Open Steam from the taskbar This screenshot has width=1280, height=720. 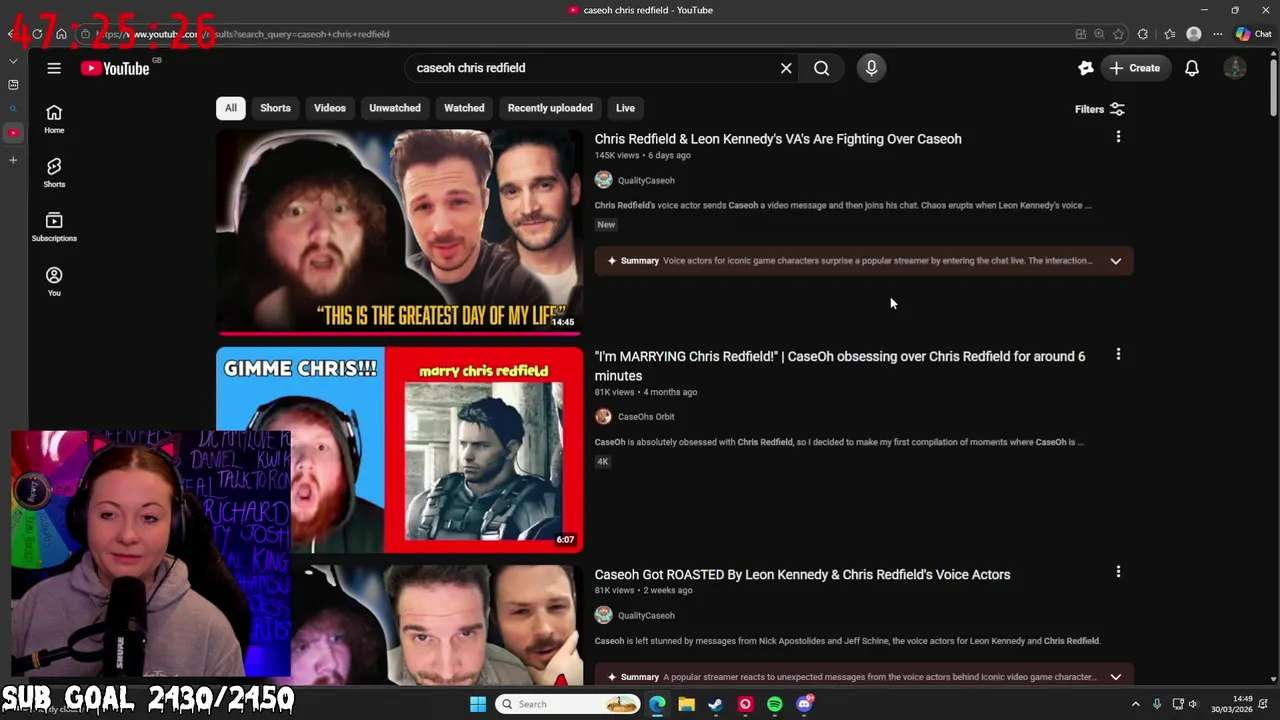tap(715, 704)
